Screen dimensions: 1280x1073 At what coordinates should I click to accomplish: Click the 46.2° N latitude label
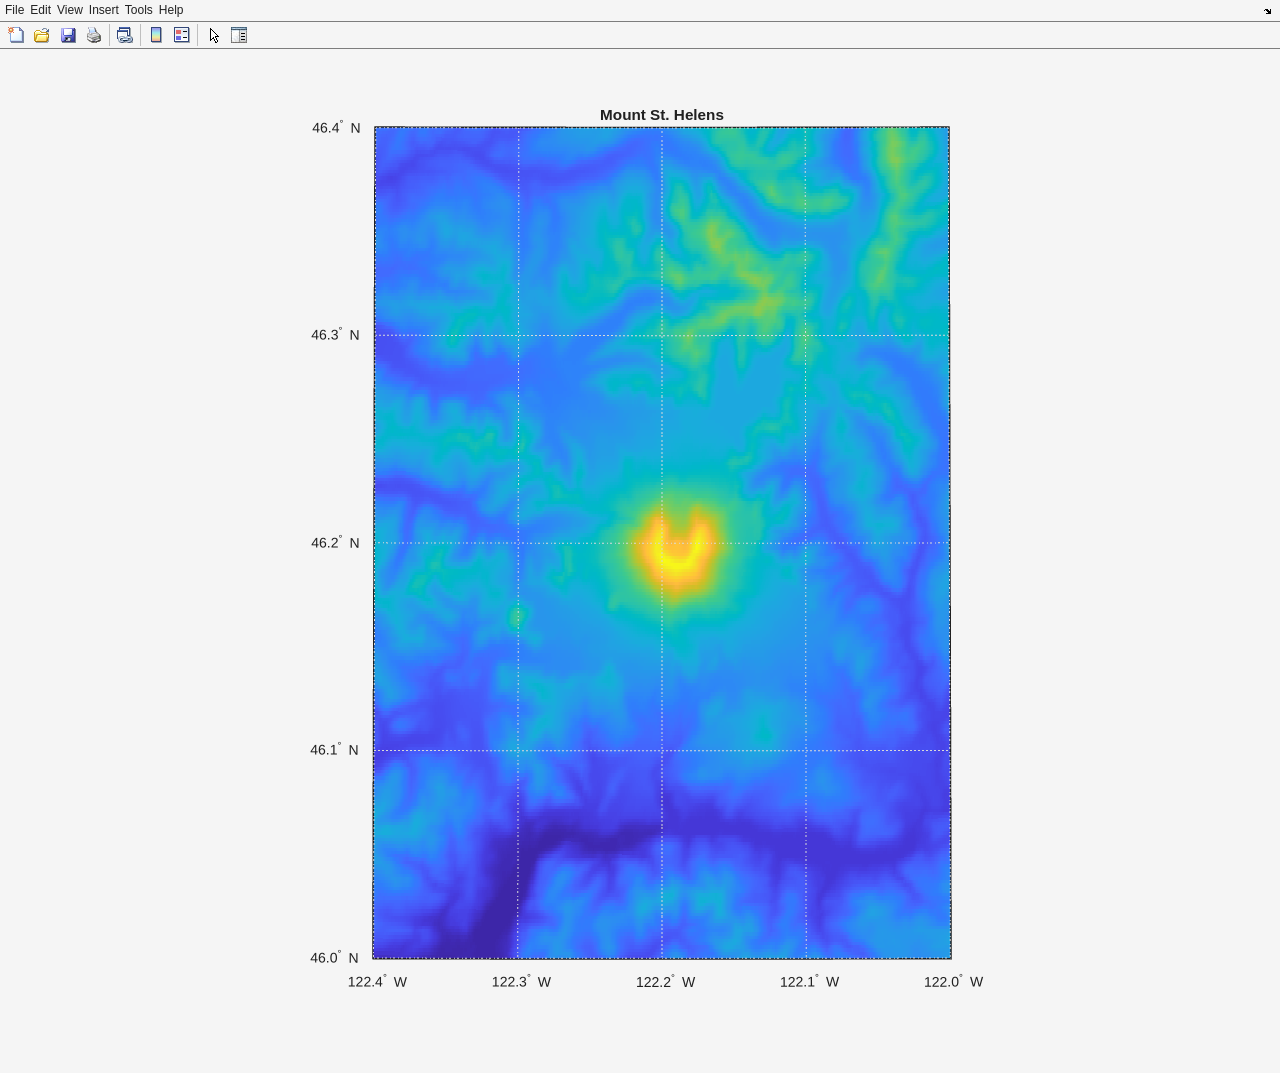[335, 542]
